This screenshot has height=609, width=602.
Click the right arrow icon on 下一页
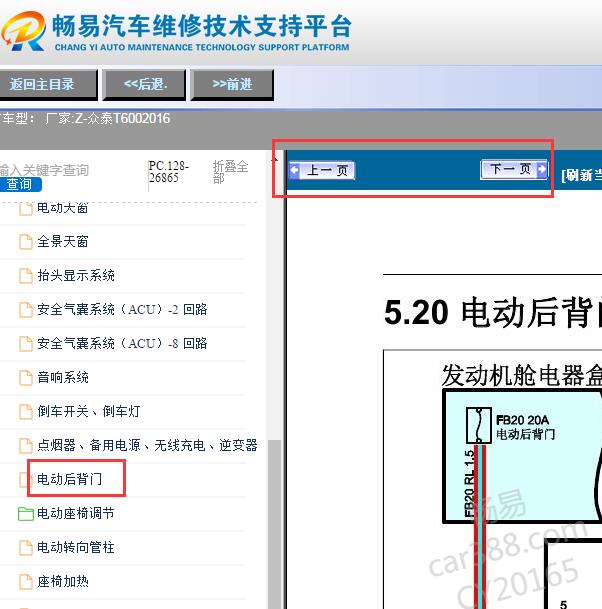(542, 169)
